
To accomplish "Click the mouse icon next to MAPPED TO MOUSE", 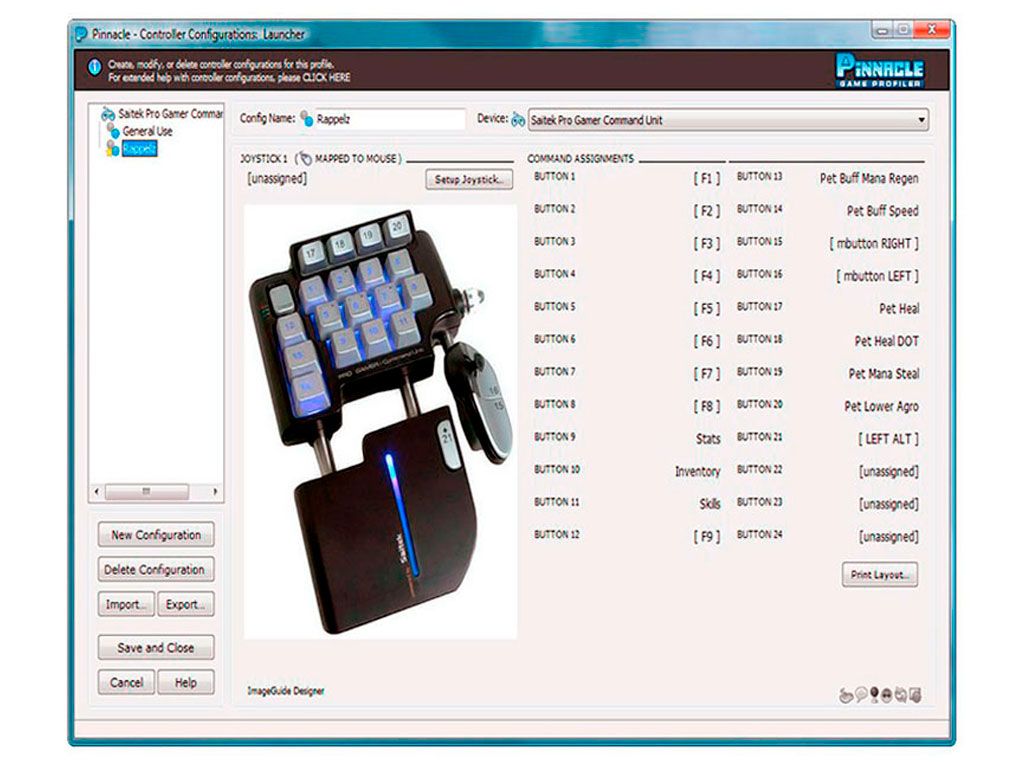I will click(x=304, y=159).
